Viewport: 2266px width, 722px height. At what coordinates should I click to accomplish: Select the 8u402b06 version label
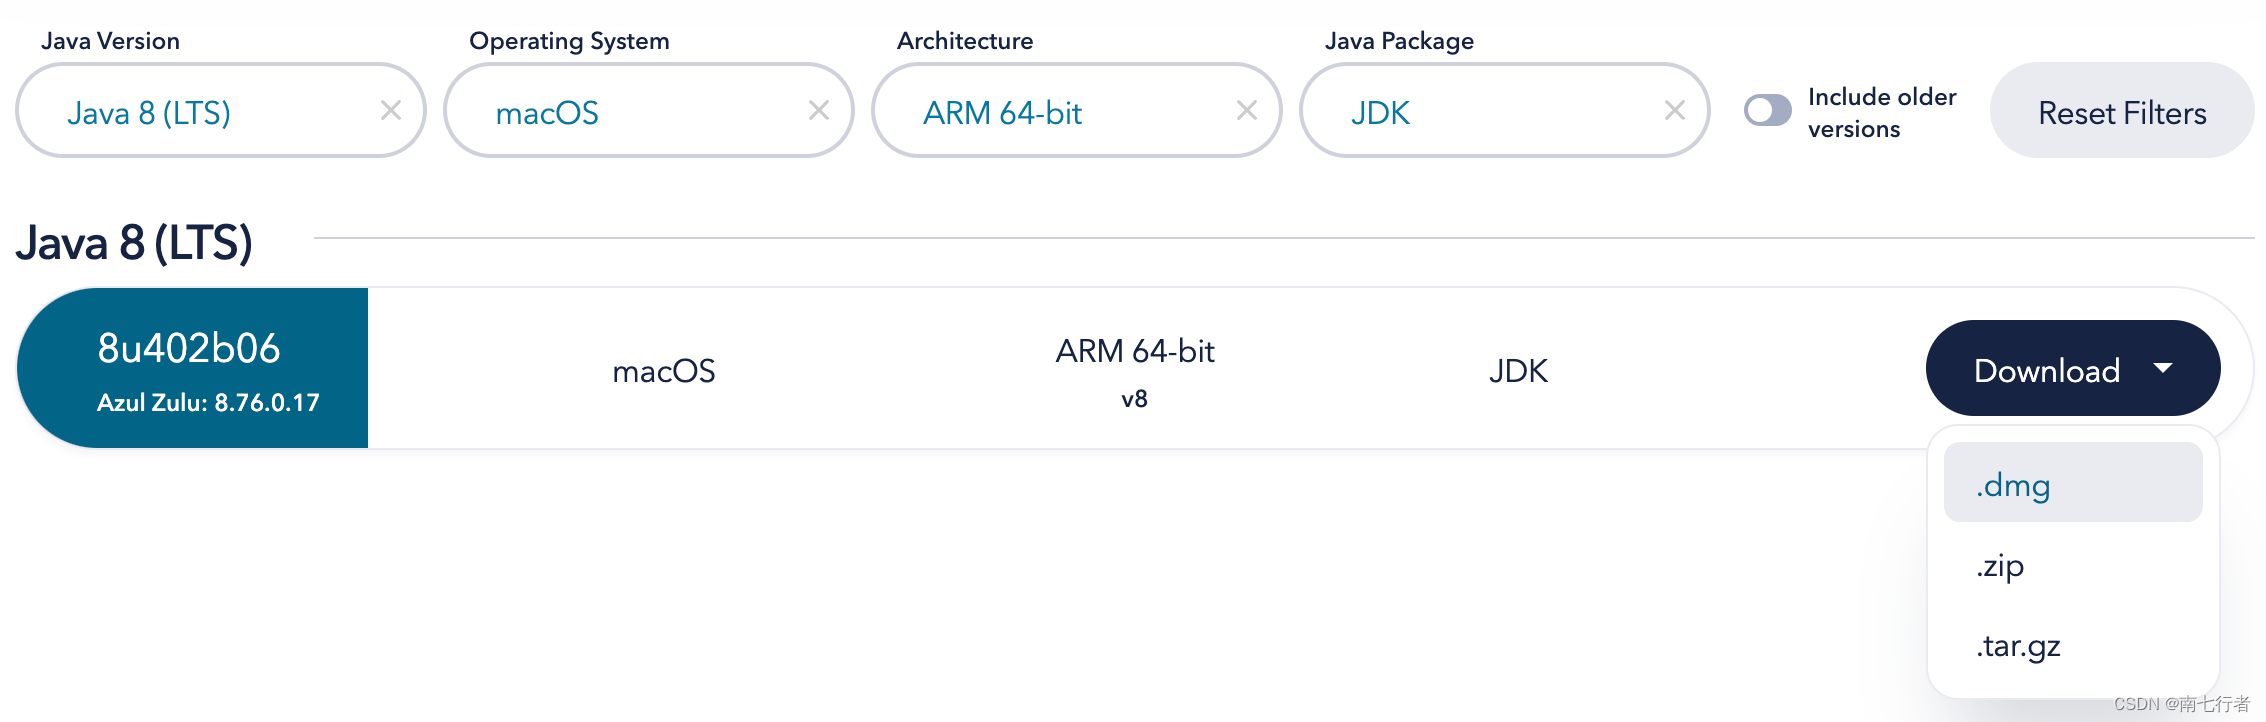(189, 348)
